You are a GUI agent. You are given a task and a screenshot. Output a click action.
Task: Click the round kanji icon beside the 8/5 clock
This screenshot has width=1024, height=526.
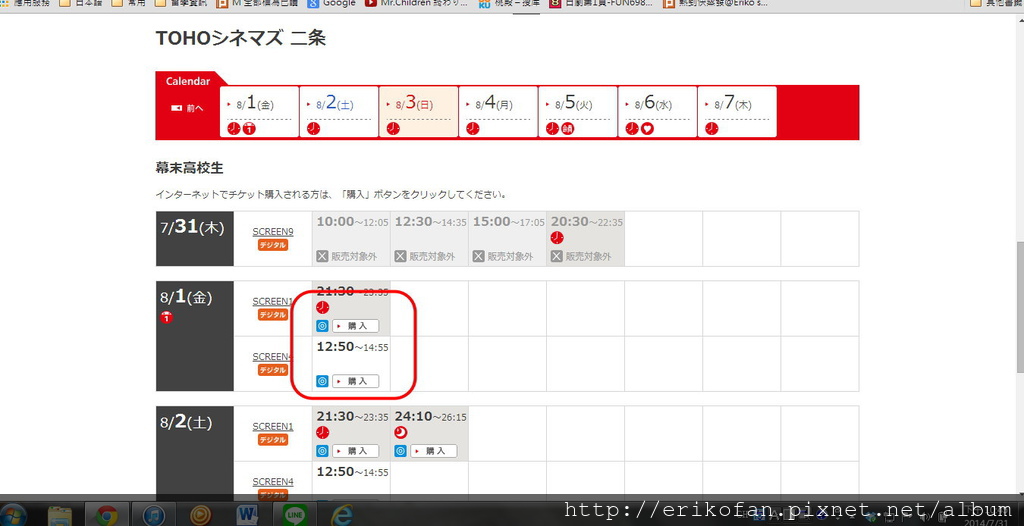tap(568, 129)
